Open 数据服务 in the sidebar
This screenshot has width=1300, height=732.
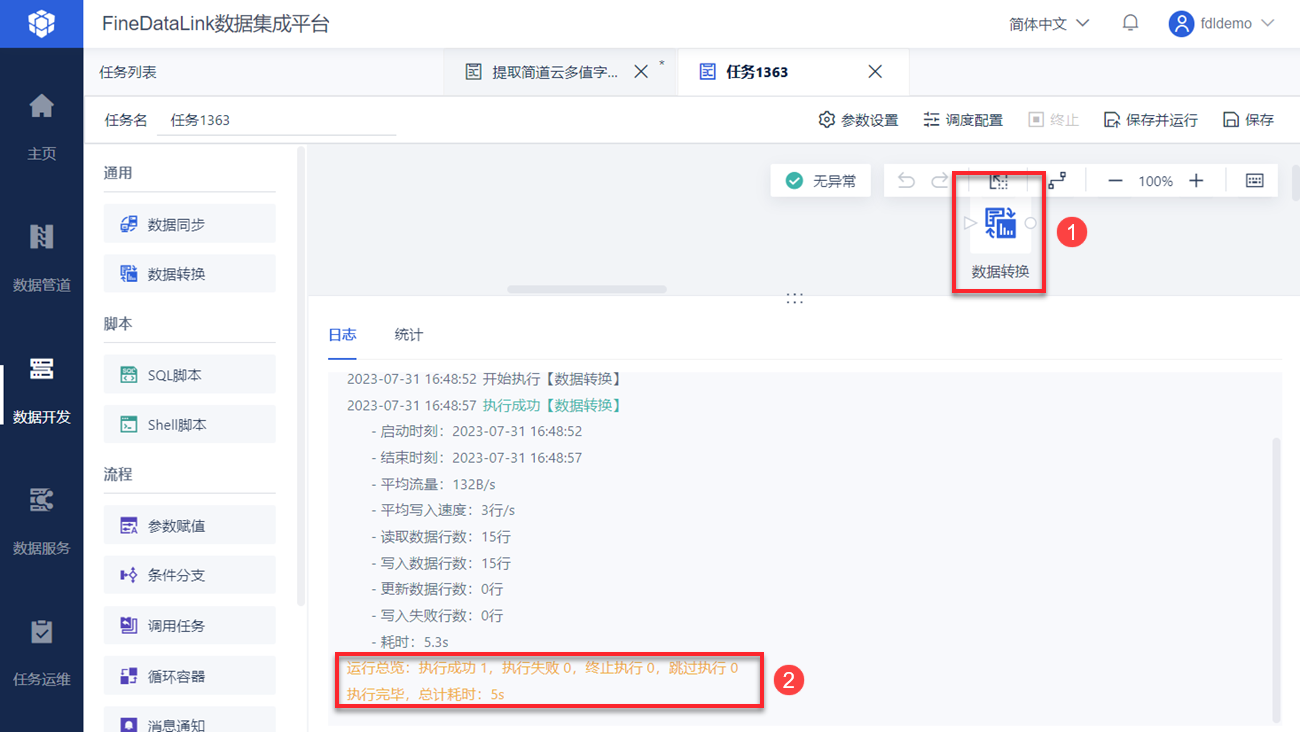point(41,521)
